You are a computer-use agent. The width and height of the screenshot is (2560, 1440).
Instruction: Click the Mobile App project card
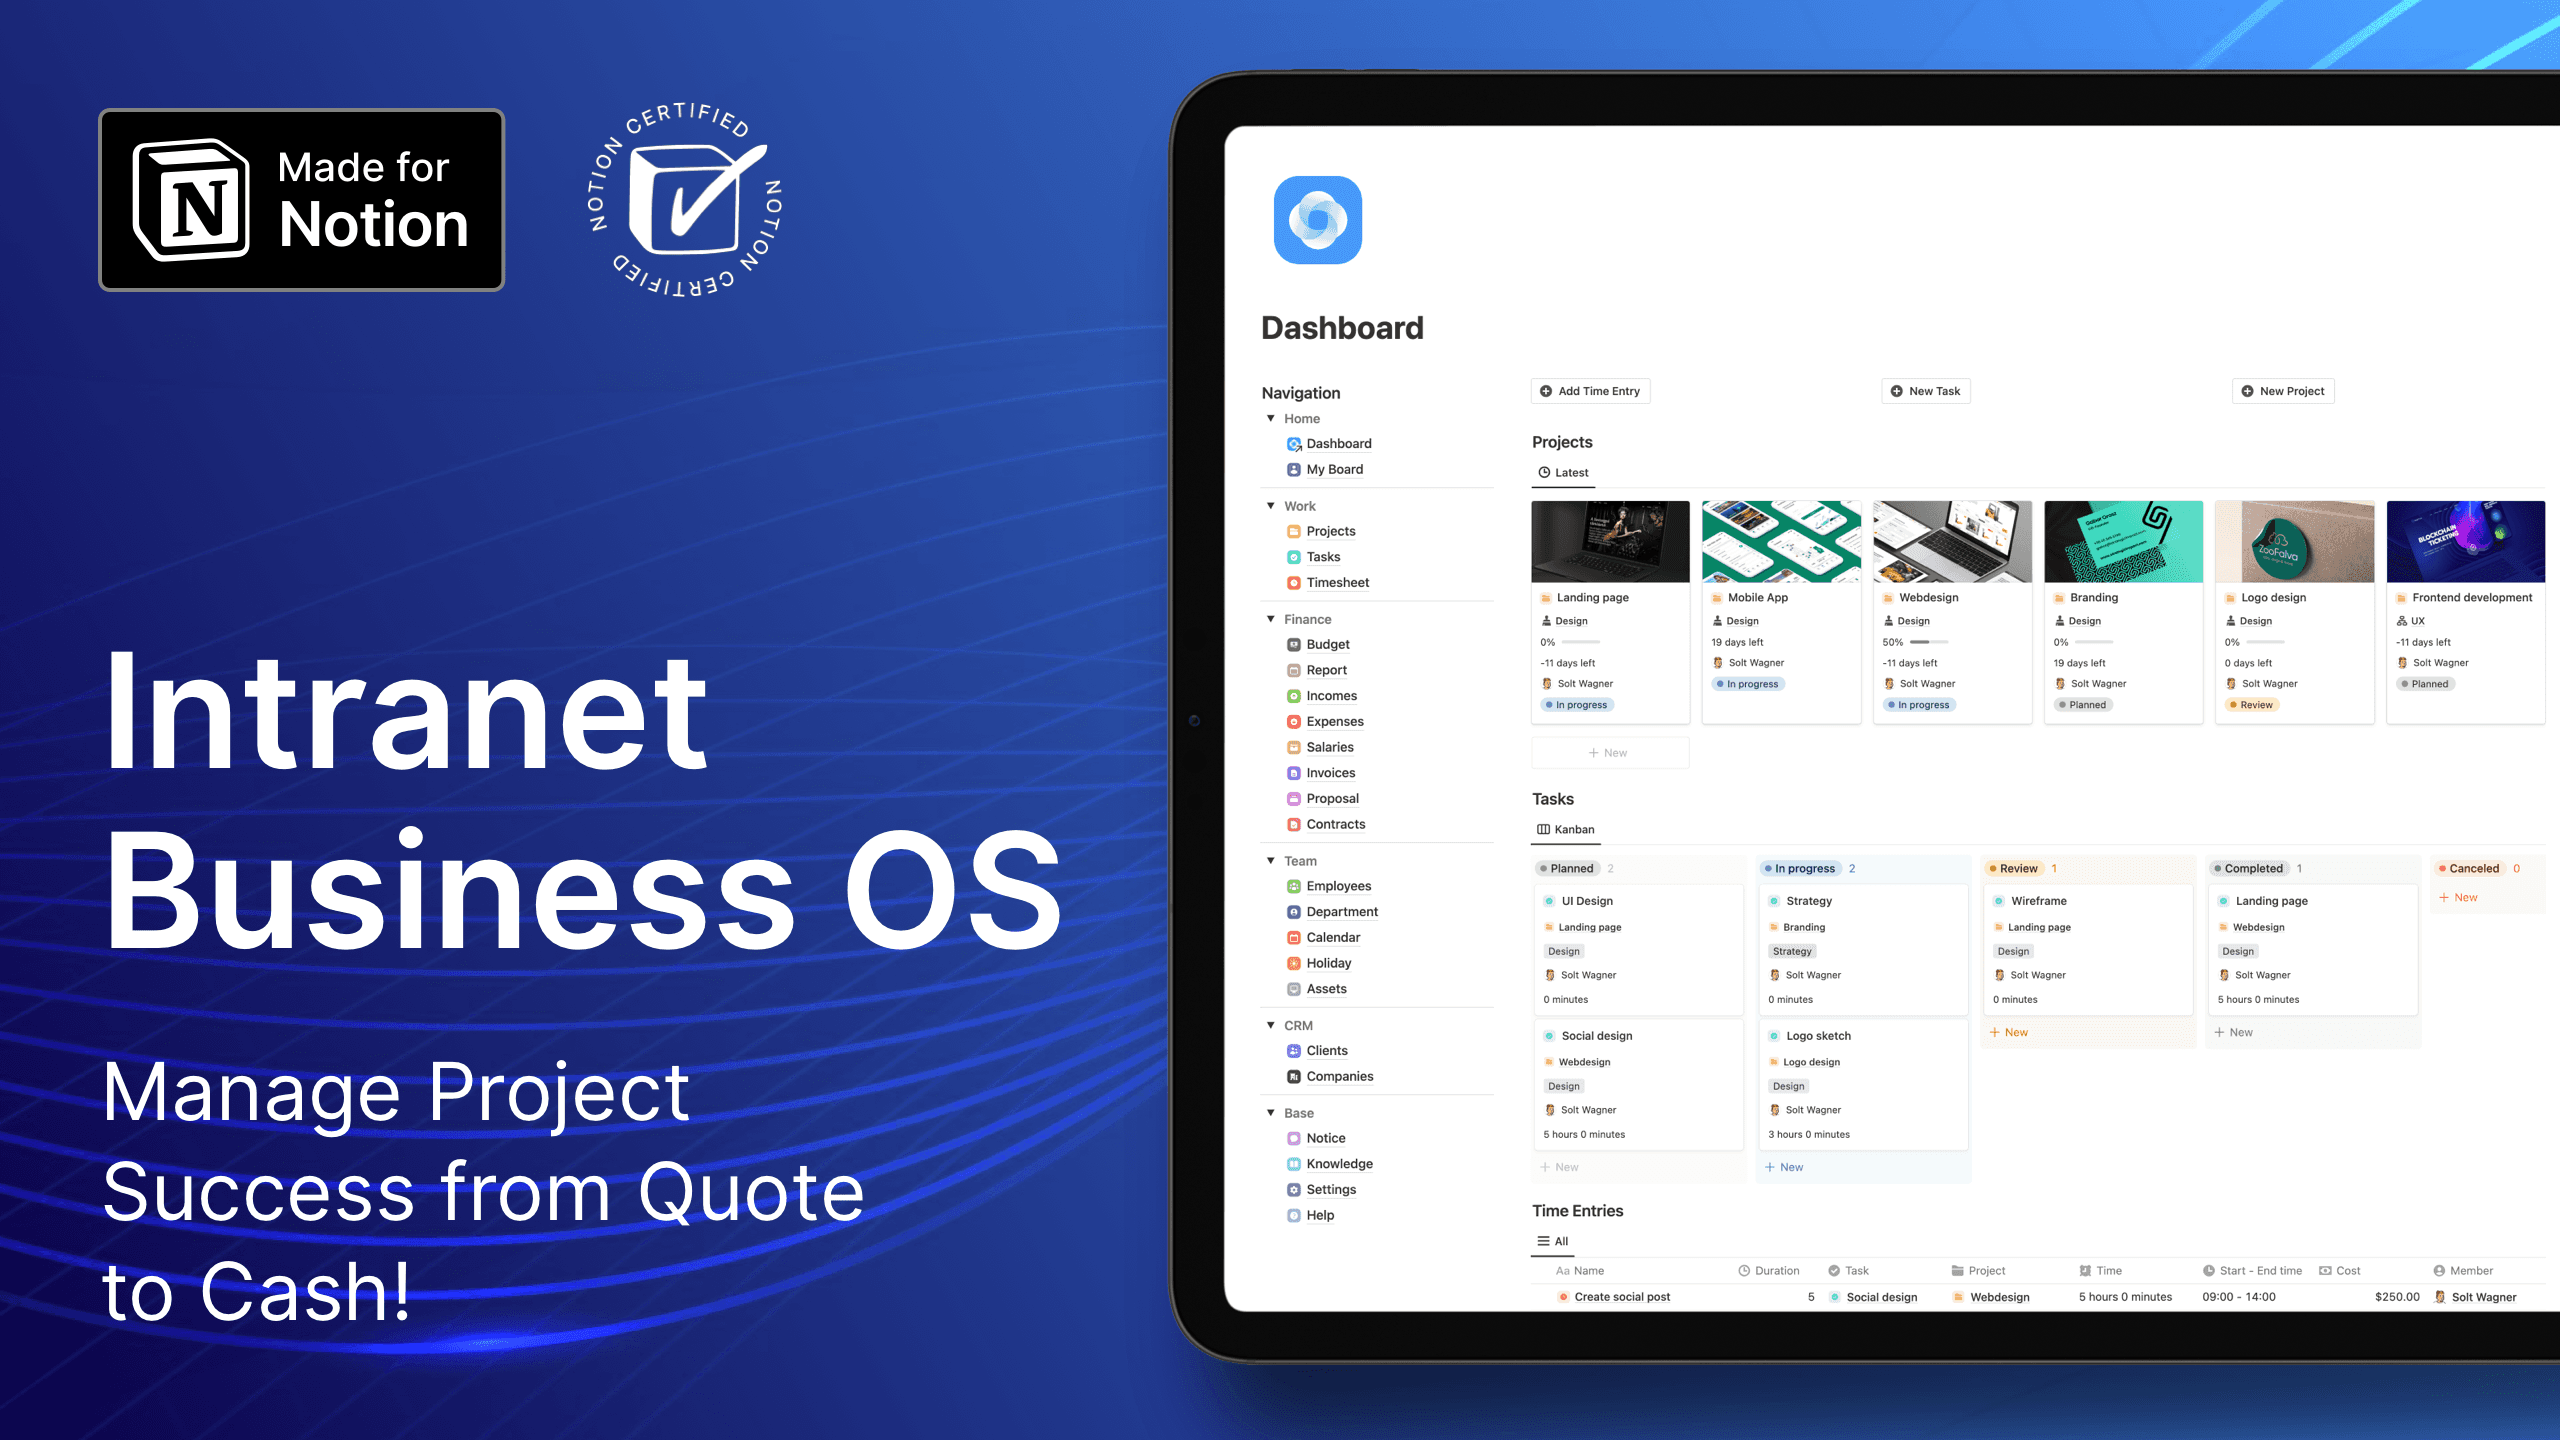(1781, 607)
